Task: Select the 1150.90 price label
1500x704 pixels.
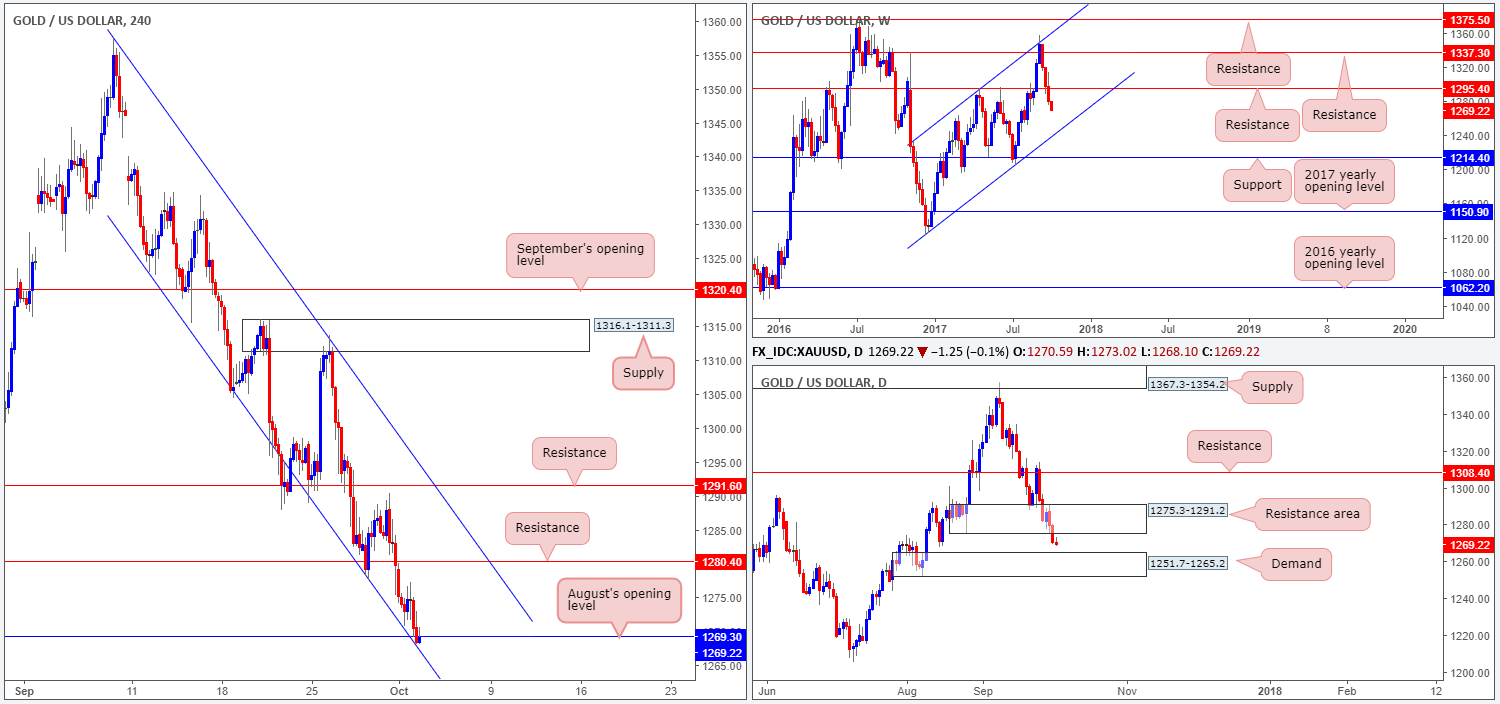Action: 1470,212
